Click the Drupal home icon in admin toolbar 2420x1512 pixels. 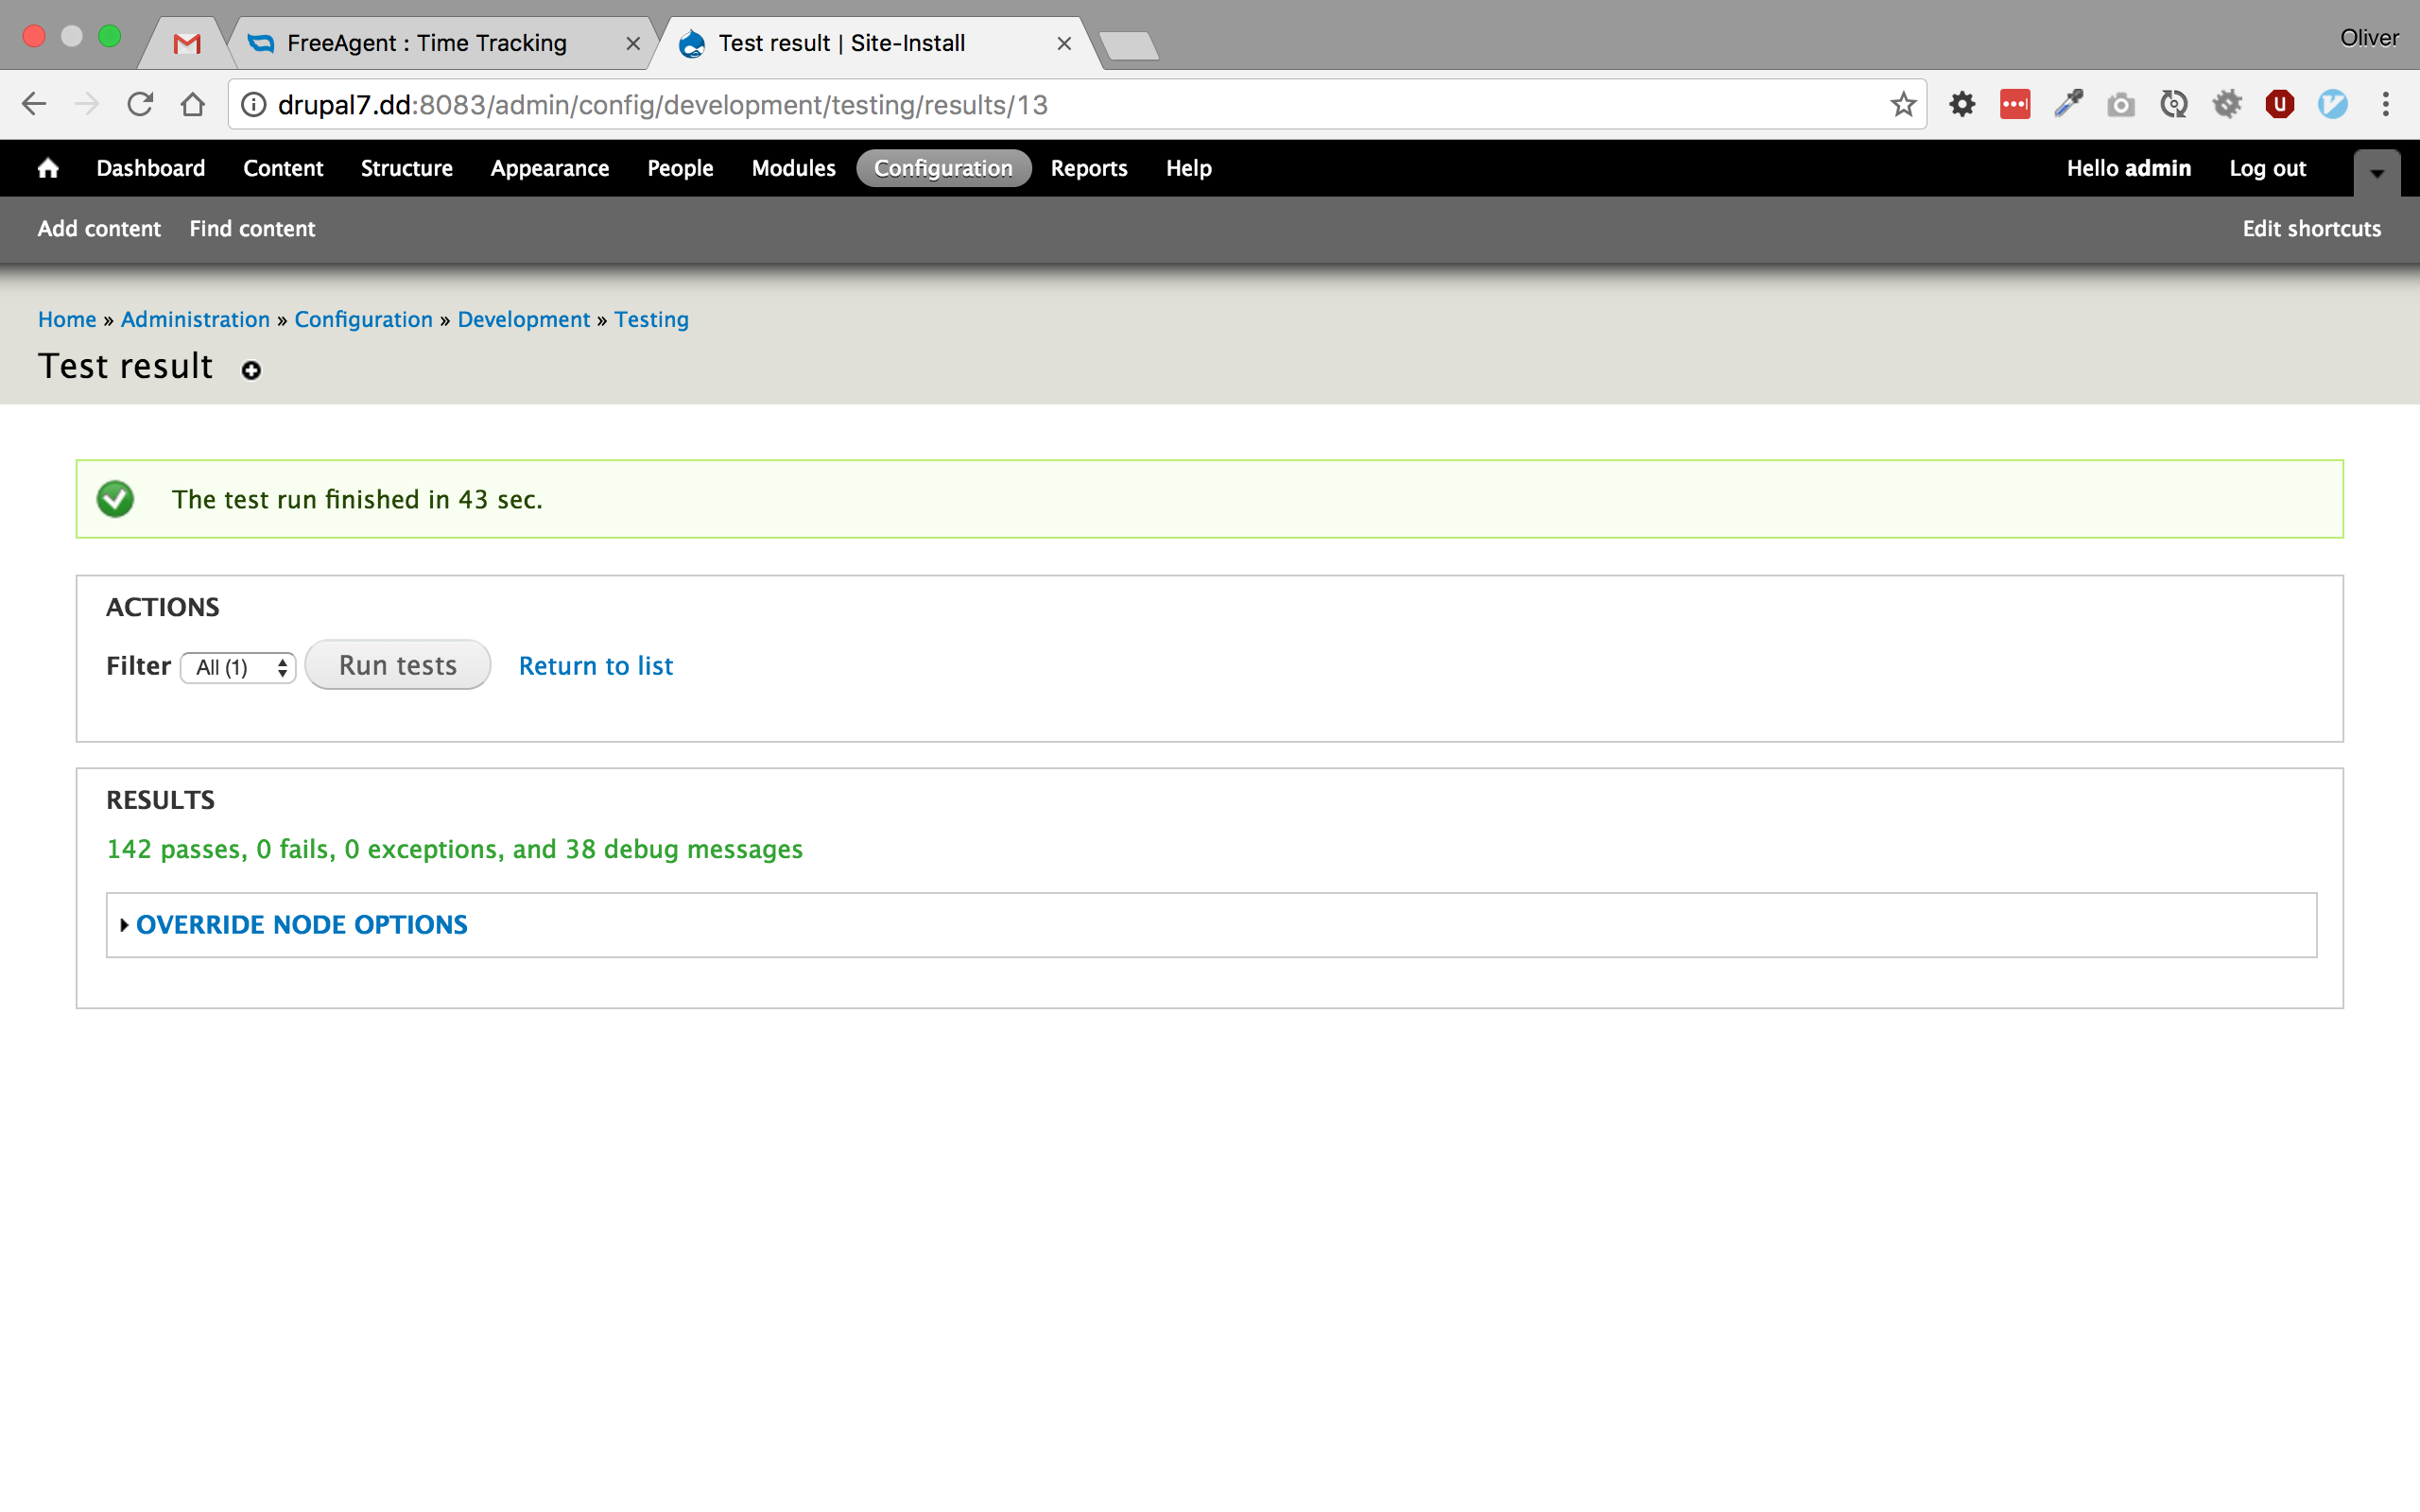click(48, 168)
